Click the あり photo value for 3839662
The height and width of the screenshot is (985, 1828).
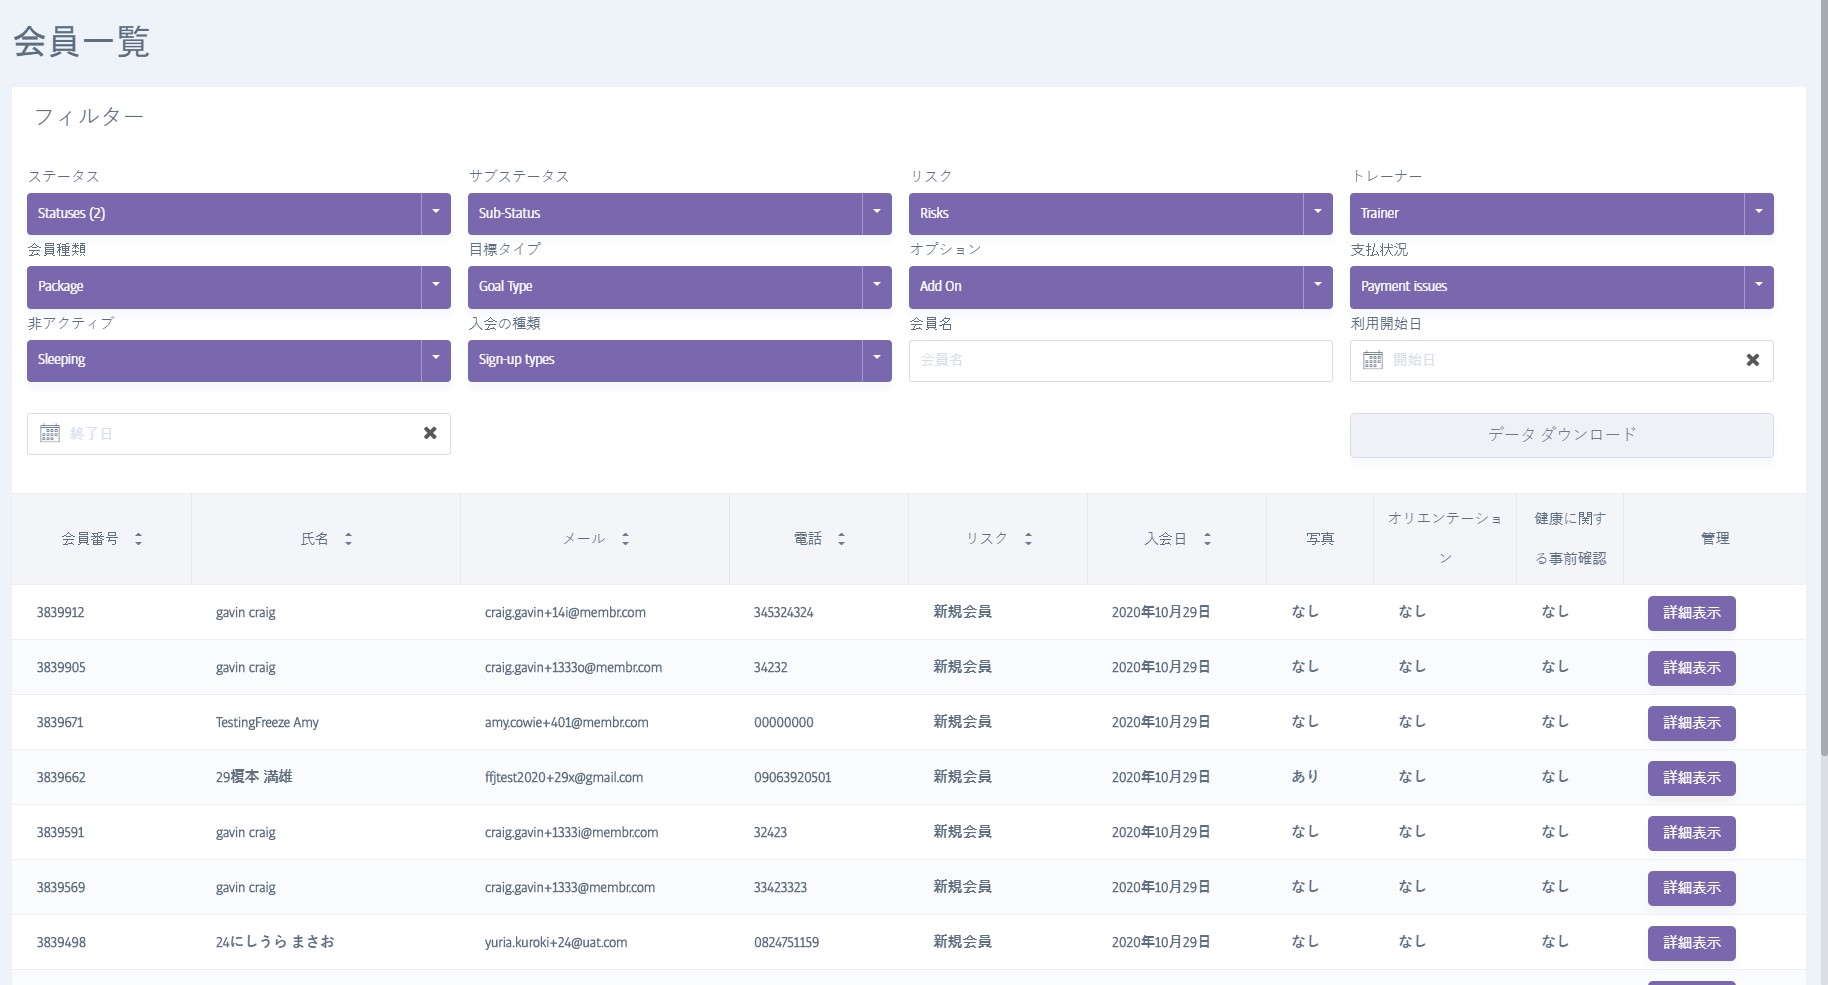click(x=1305, y=777)
